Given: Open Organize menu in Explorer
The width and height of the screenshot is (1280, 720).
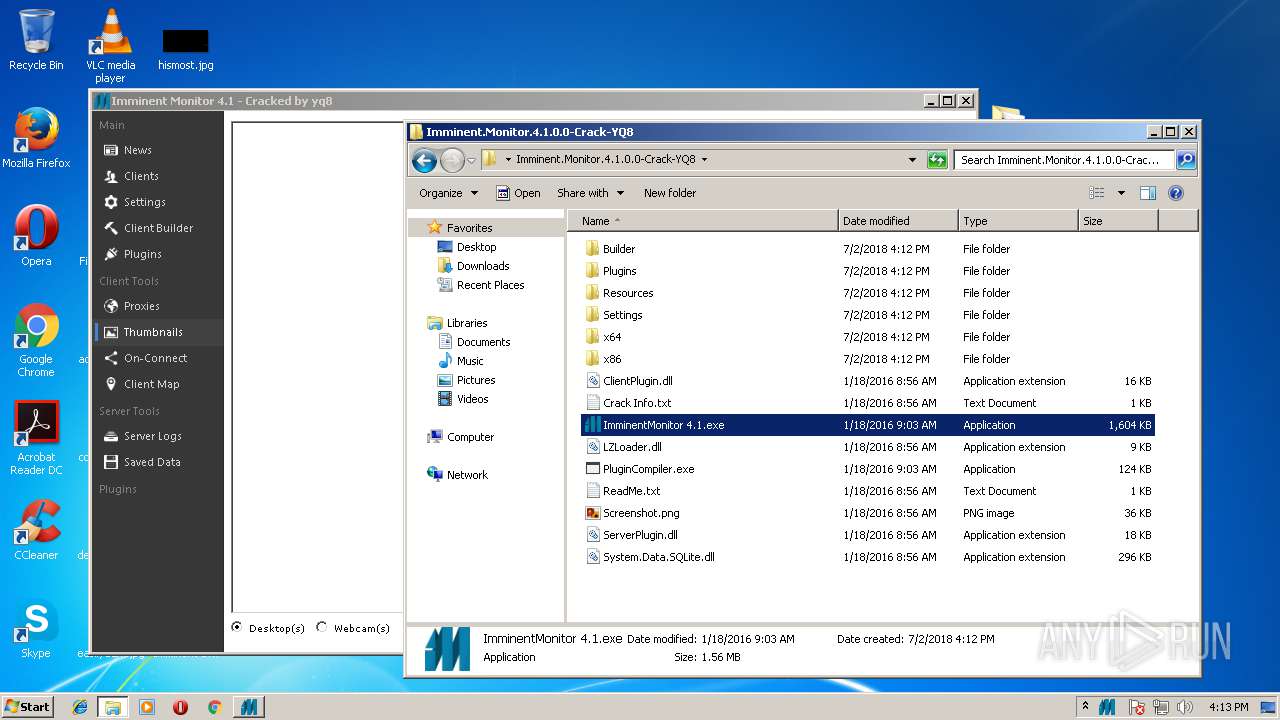Looking at the screenshot, I should tap(448, 193).
